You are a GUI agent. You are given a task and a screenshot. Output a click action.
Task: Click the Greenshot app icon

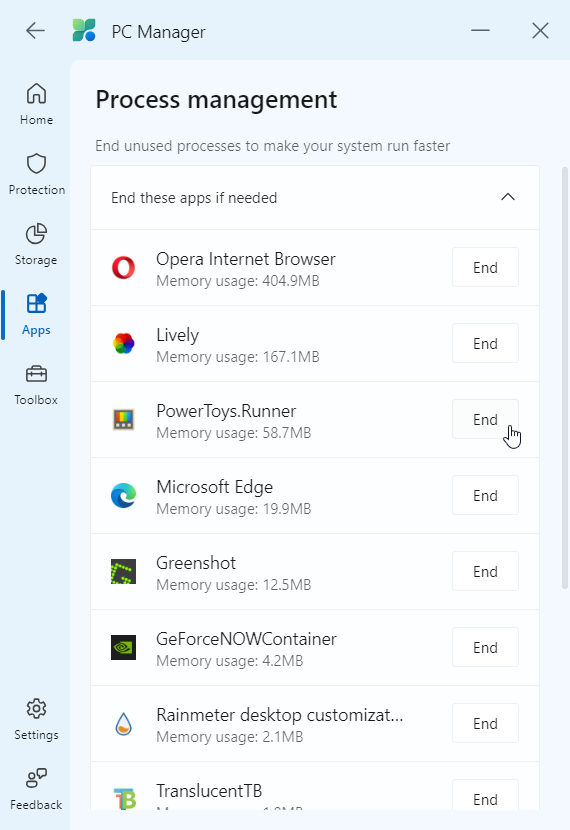coord(123,572)
